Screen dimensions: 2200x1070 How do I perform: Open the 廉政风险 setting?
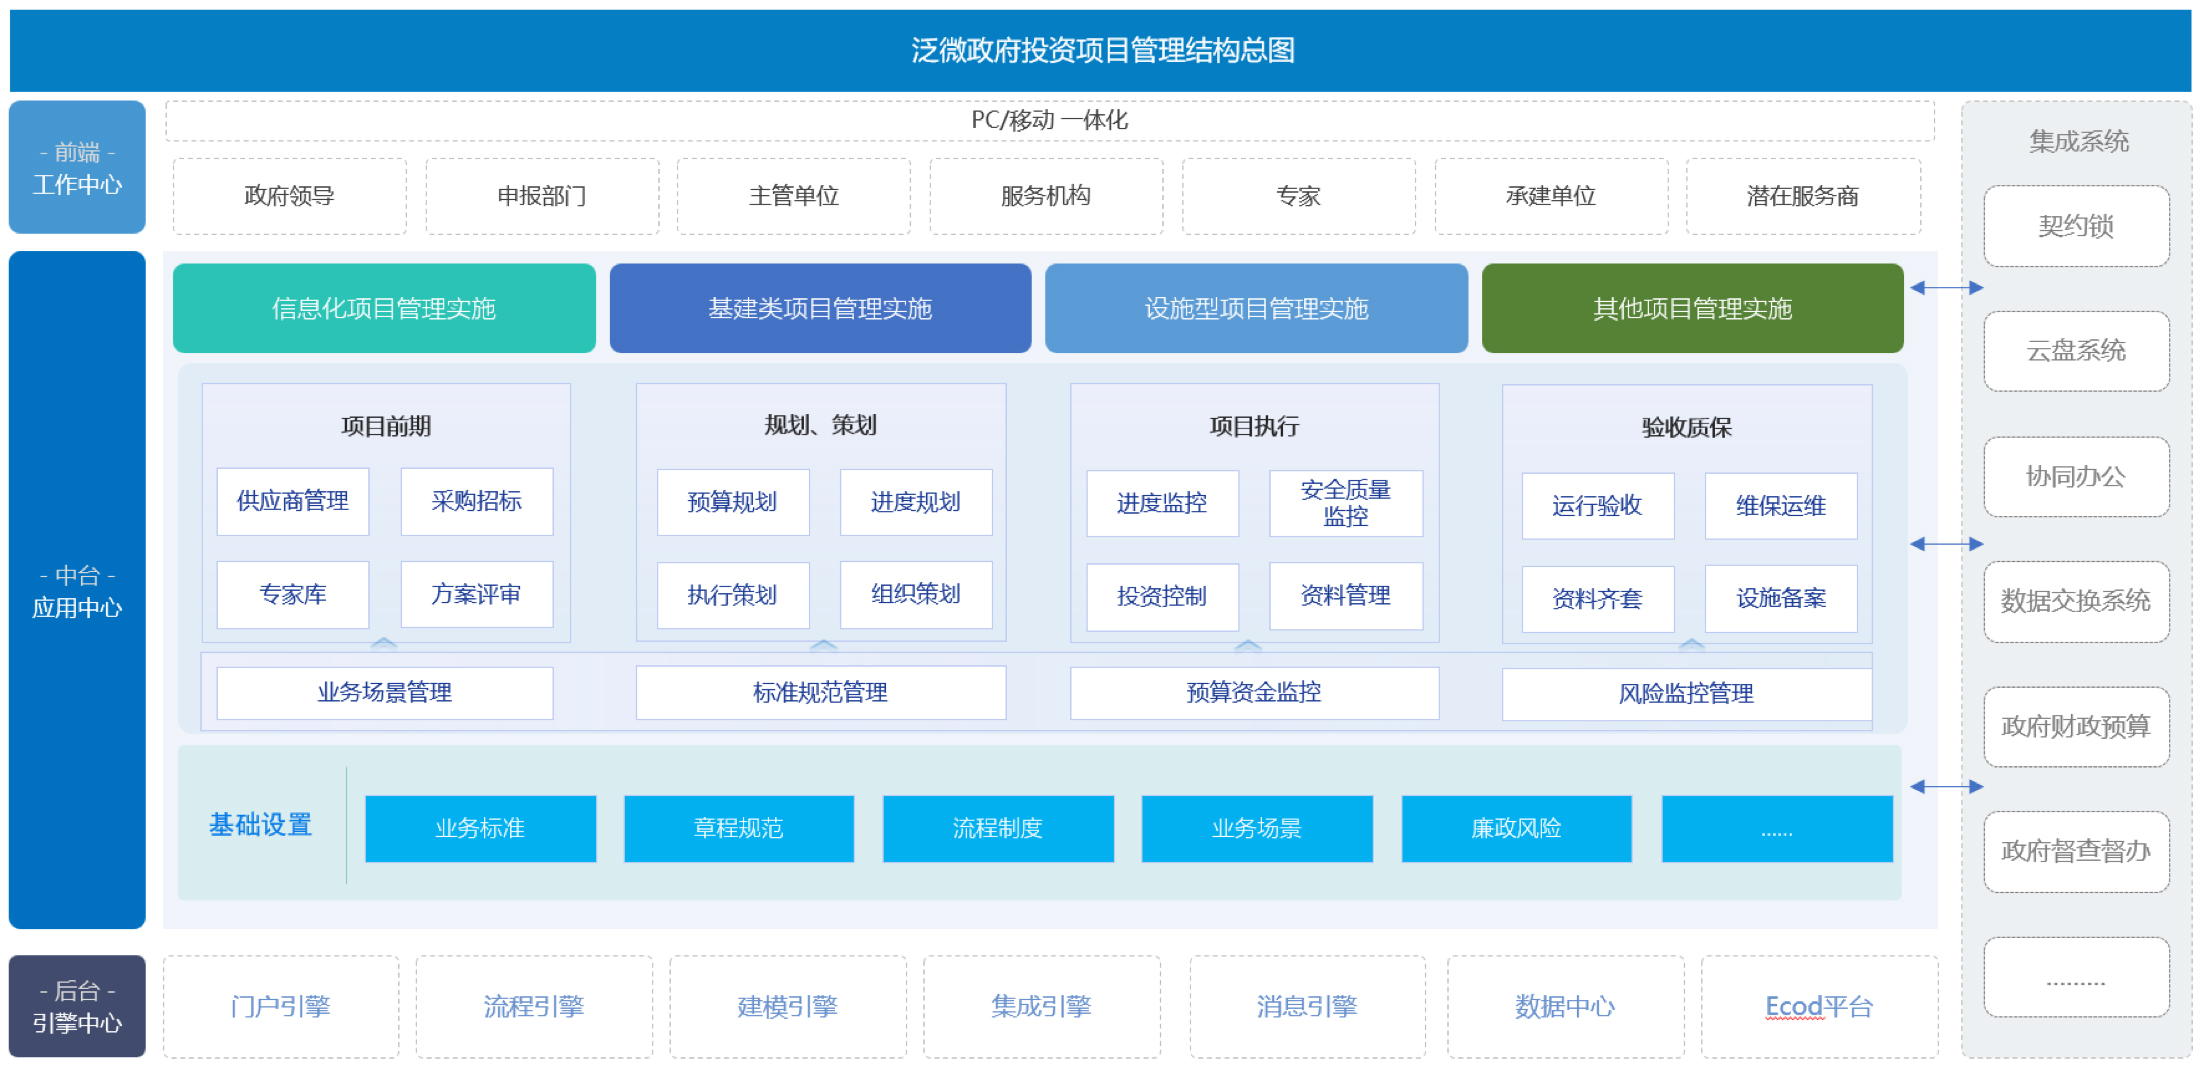(x=1516, y=828)
